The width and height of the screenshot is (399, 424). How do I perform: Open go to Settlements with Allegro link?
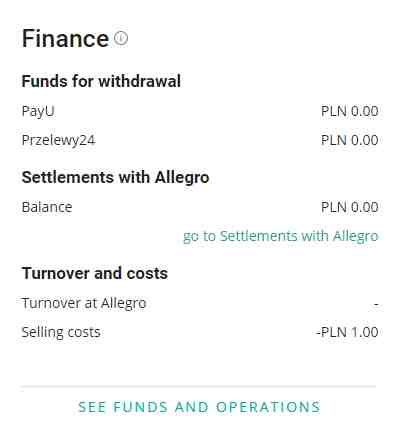tap(281, 236)
